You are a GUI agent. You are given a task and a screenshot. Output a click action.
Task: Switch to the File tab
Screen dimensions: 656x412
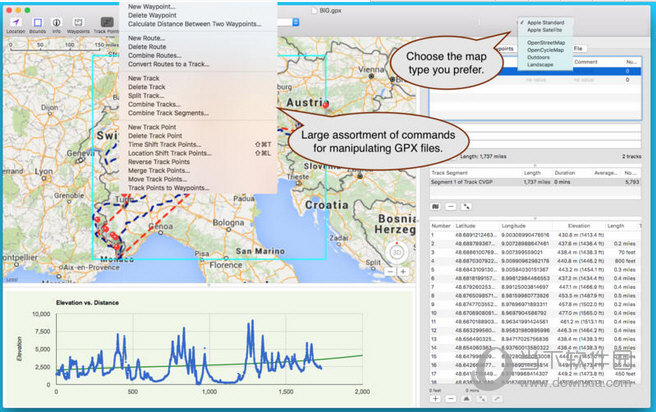point(578,49)
